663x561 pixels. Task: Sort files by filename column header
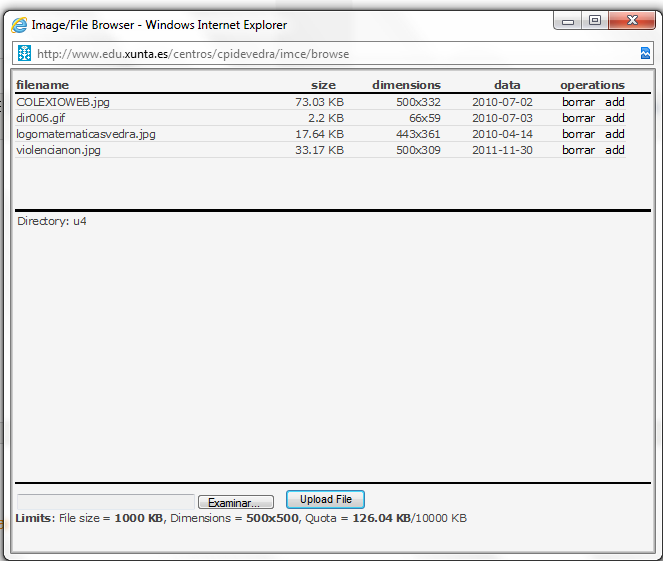42,85
